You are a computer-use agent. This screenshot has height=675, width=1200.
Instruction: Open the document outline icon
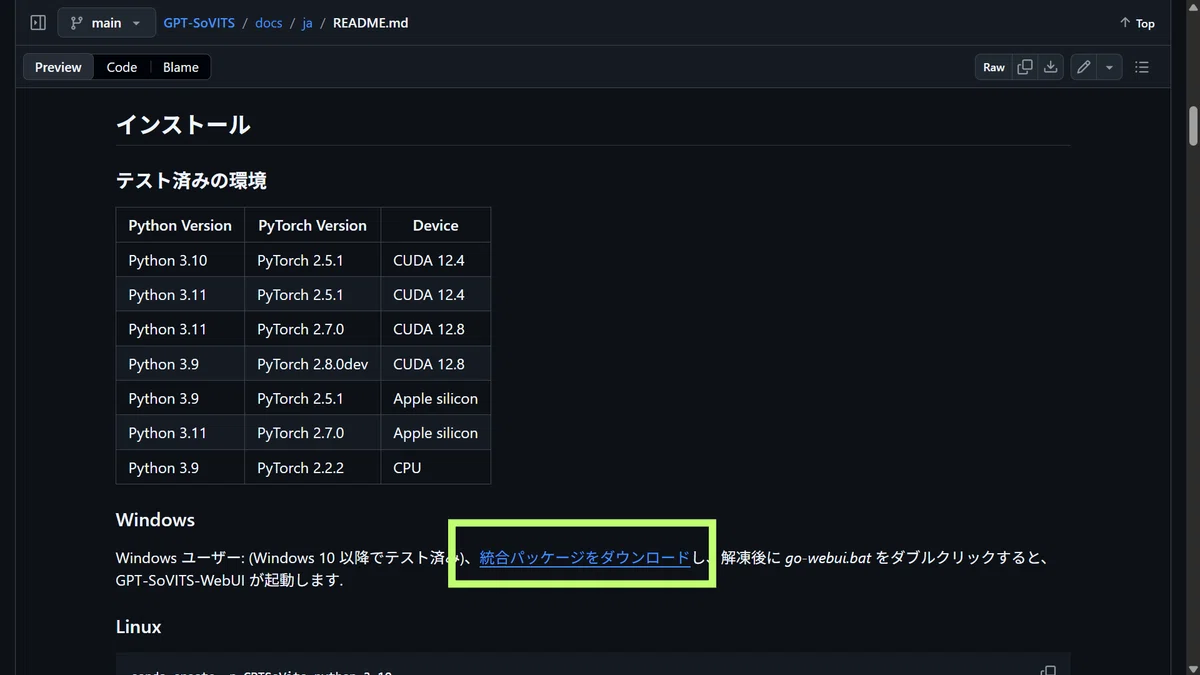pyautogui.click(x=1142, y=67)
